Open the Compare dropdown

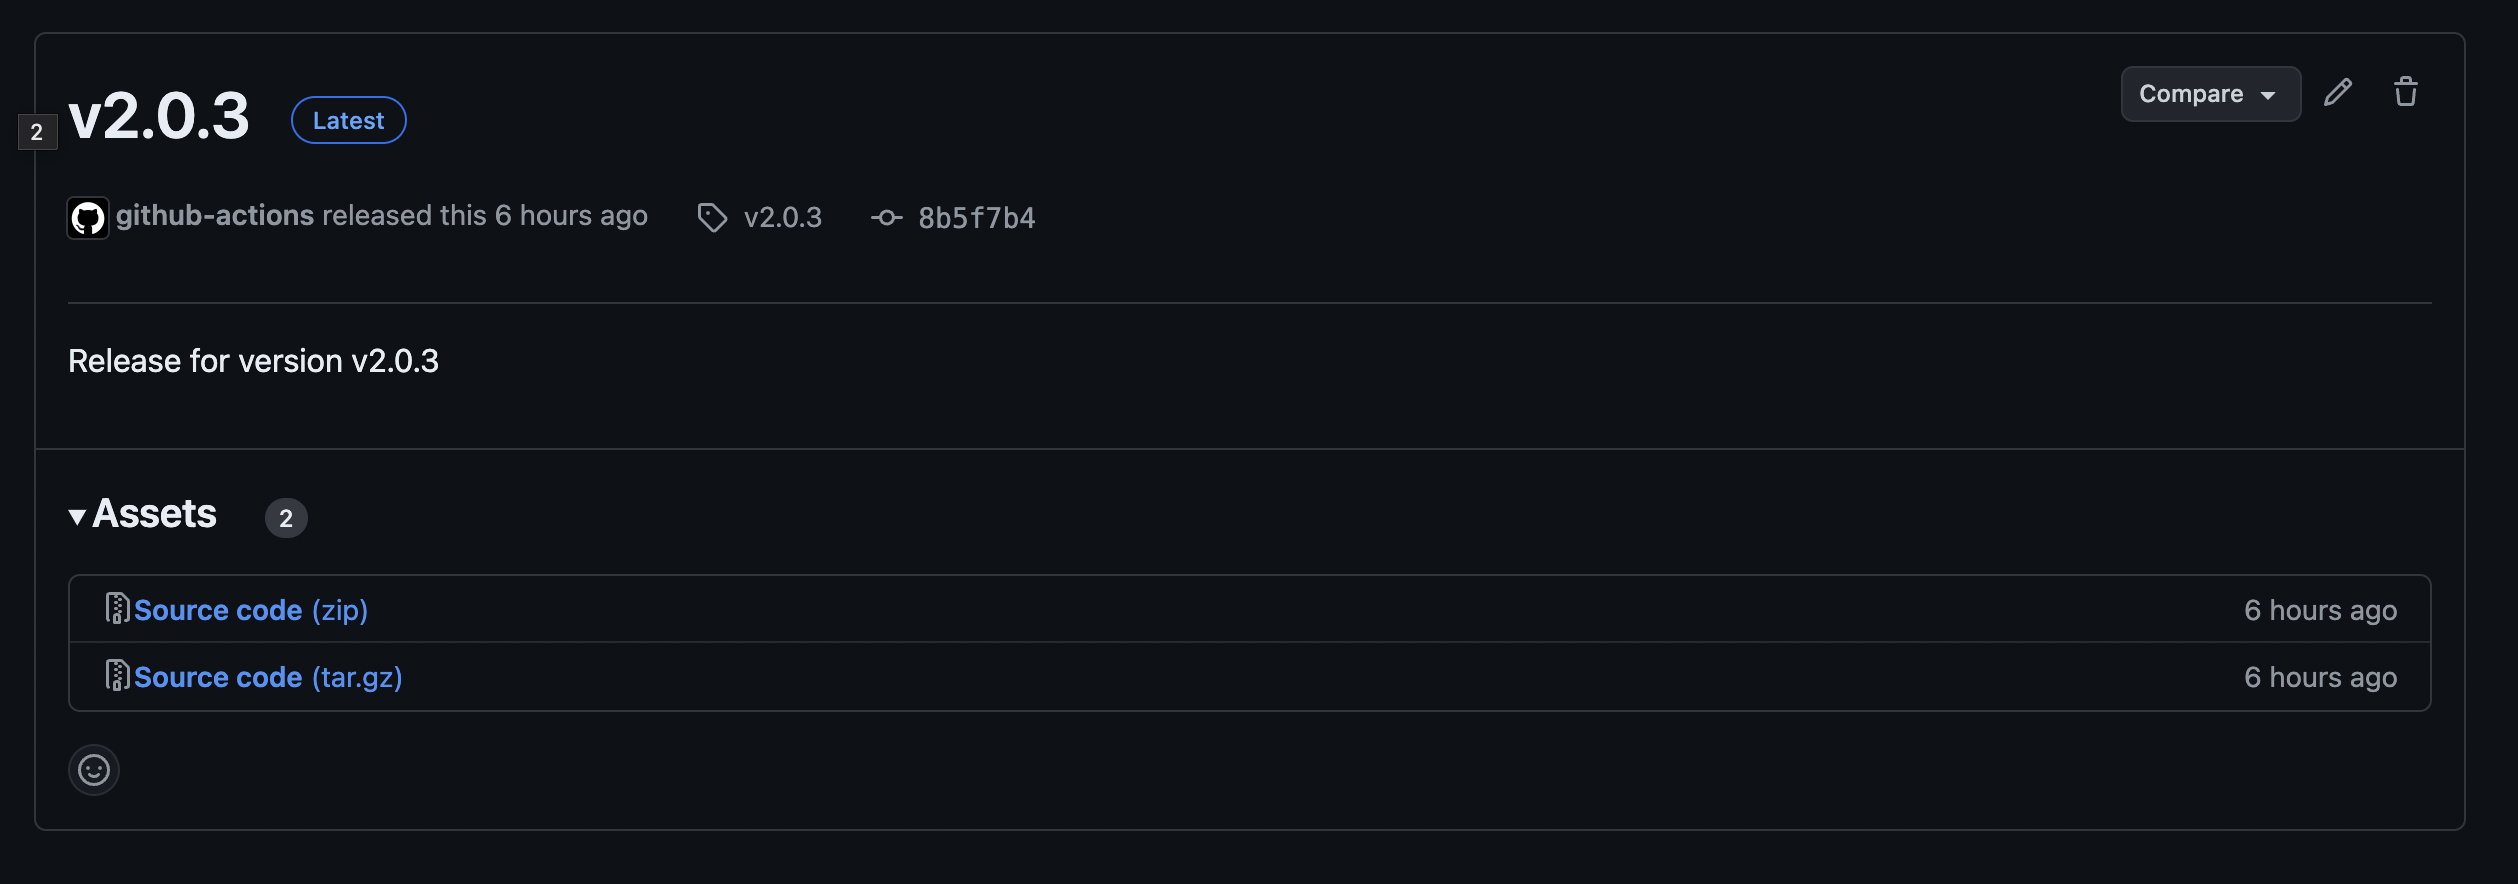[2210, 94]
